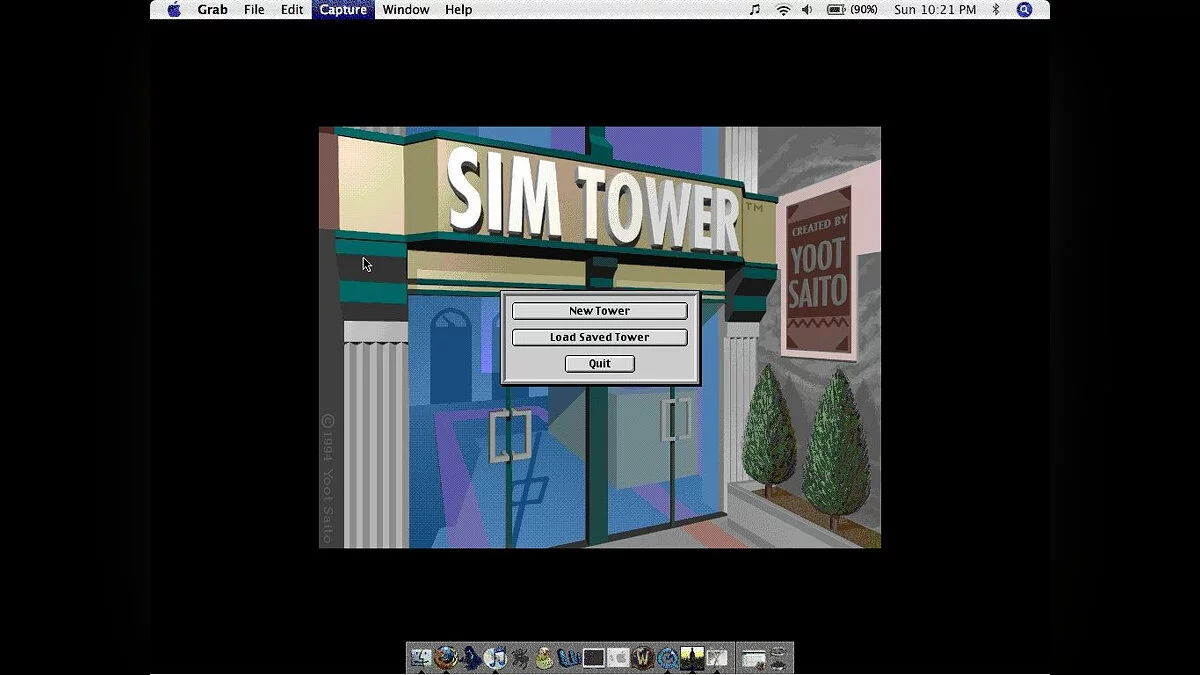Viewport: 1200px width, 675px height.
Task: Click the Bluetooth menu bar icon
Action: (x=995, y=10)
